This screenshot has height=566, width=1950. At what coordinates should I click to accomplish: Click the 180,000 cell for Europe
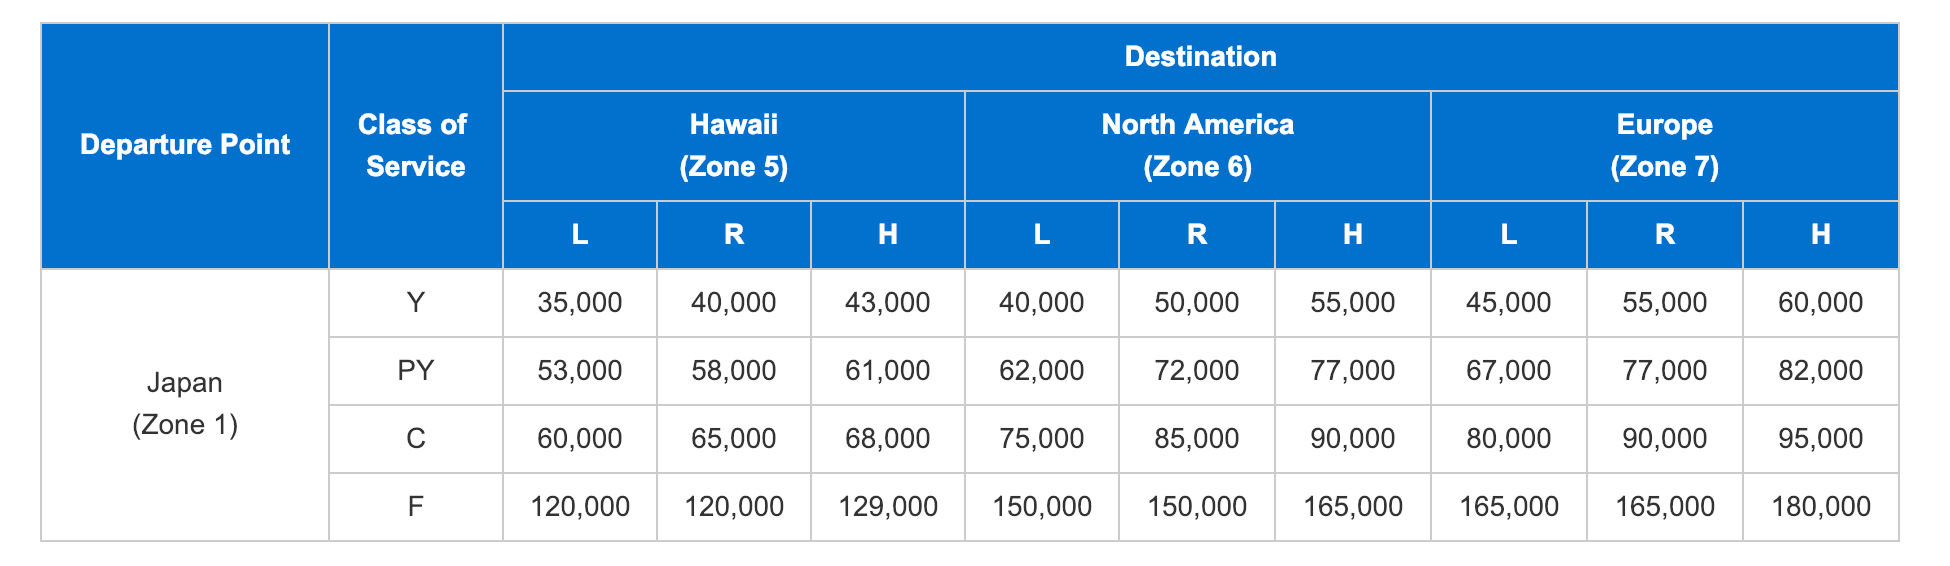coord(1820,507)
